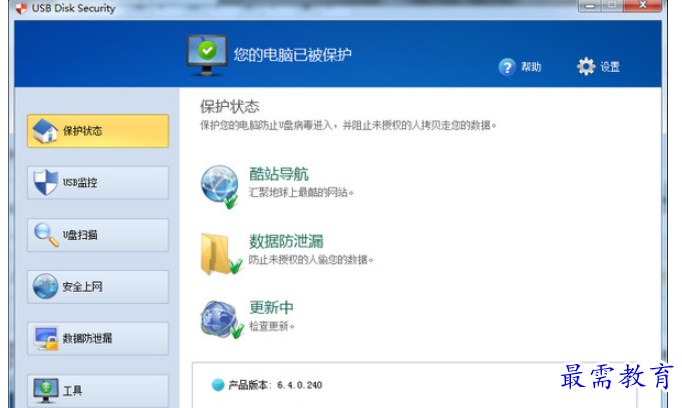Select the 数据防泄漏 sidebar tab
682x408 pixels.
(x=98, y=338)
